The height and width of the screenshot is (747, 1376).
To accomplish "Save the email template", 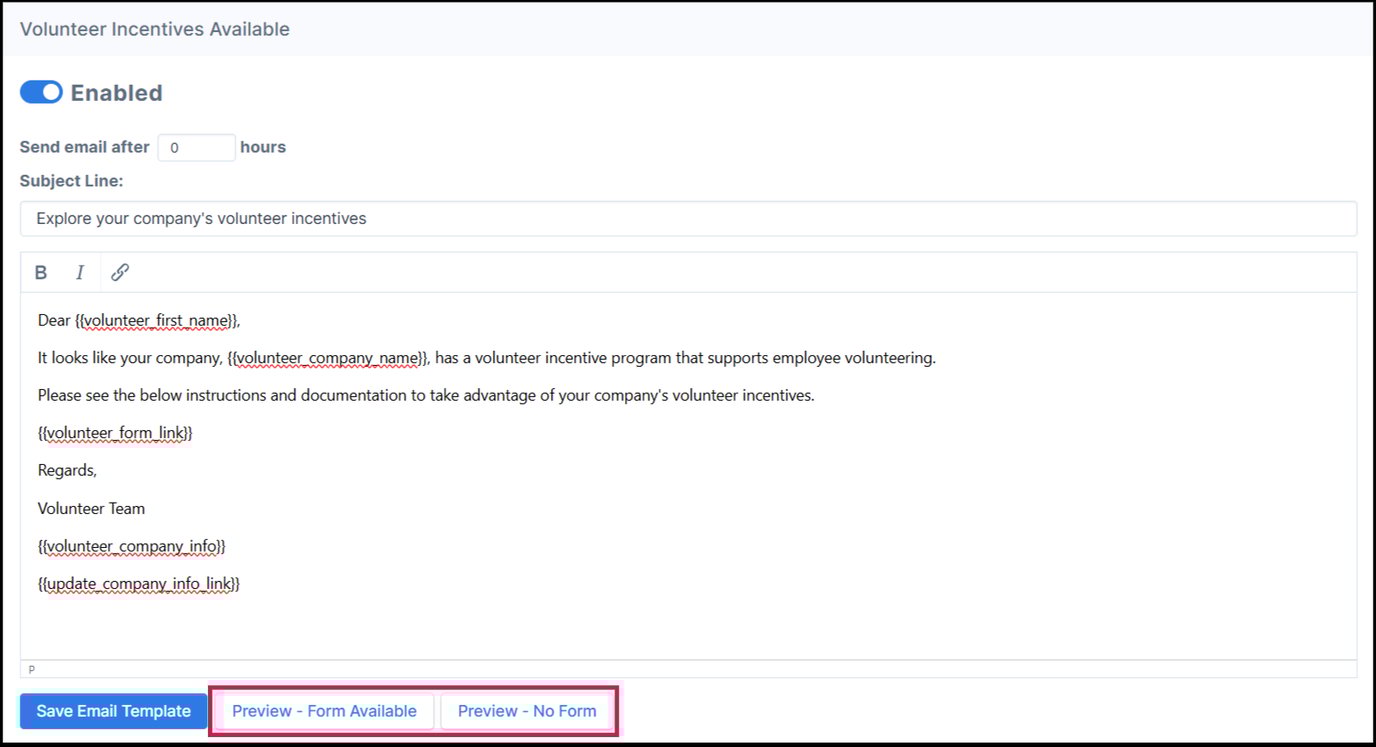I will click(x=113, y=710).
